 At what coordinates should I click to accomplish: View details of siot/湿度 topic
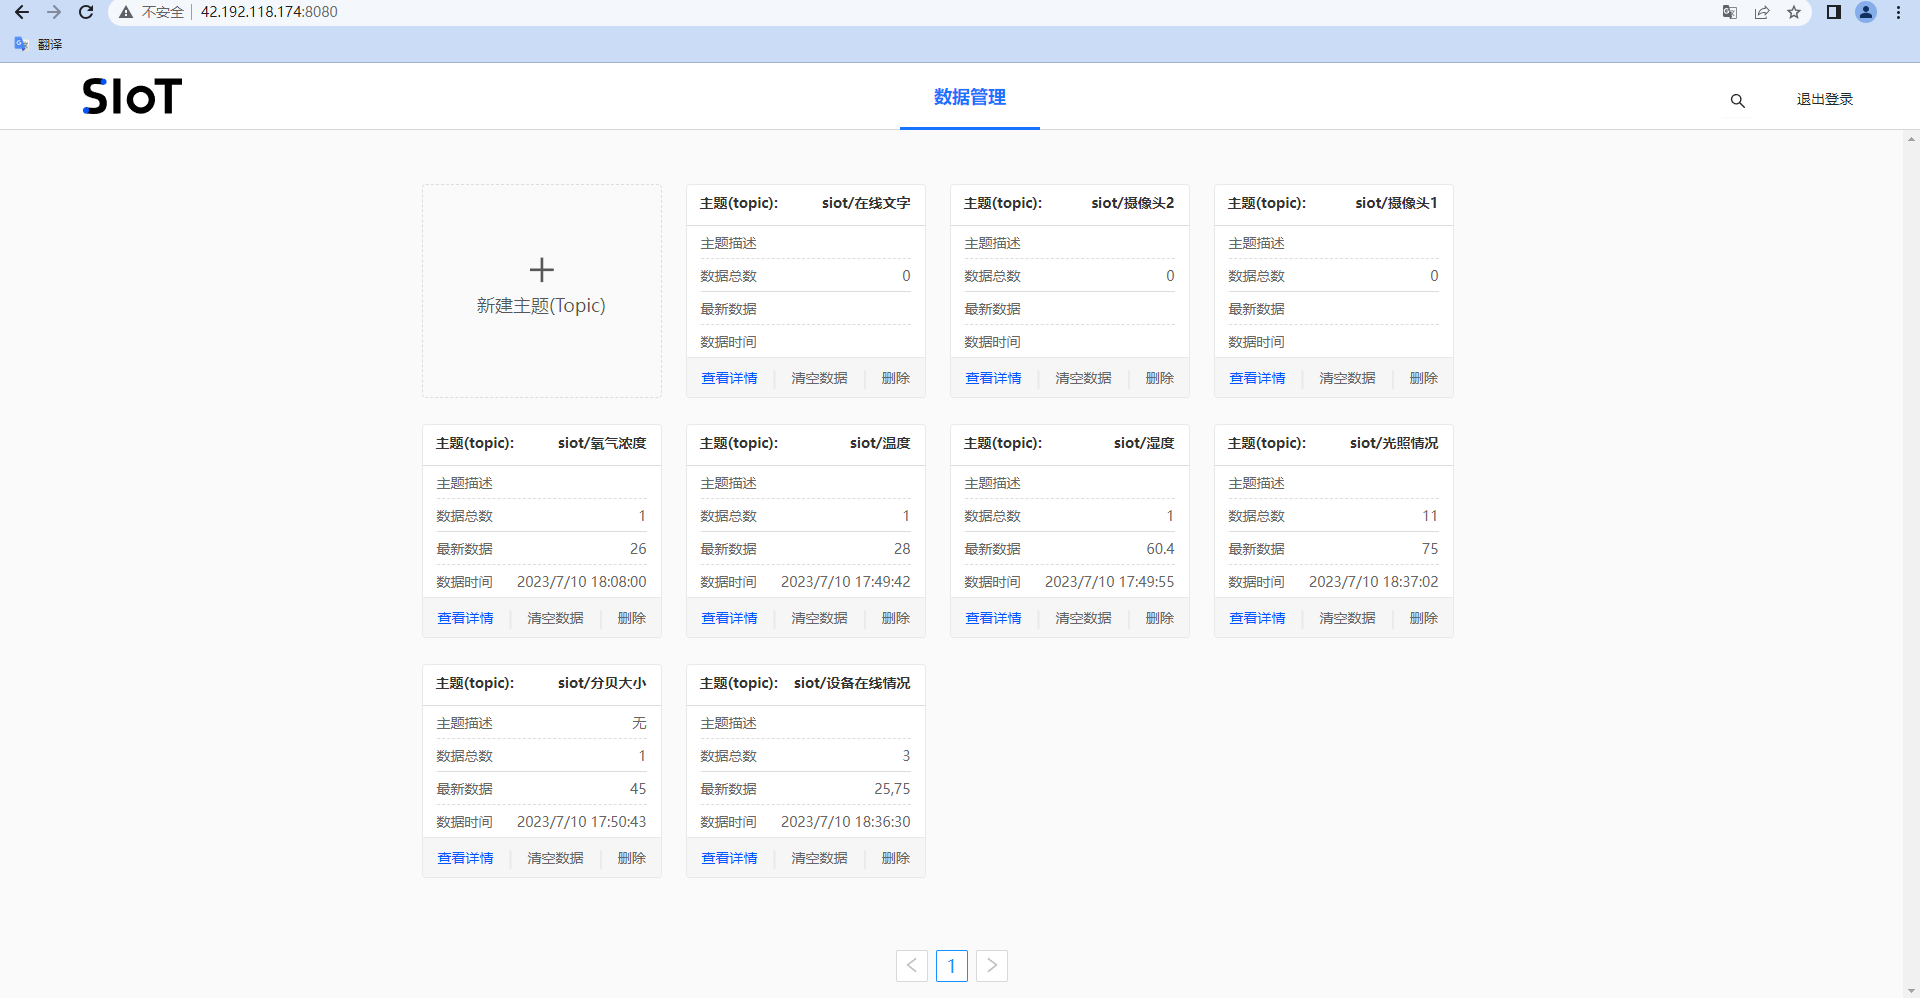[993, 618]
